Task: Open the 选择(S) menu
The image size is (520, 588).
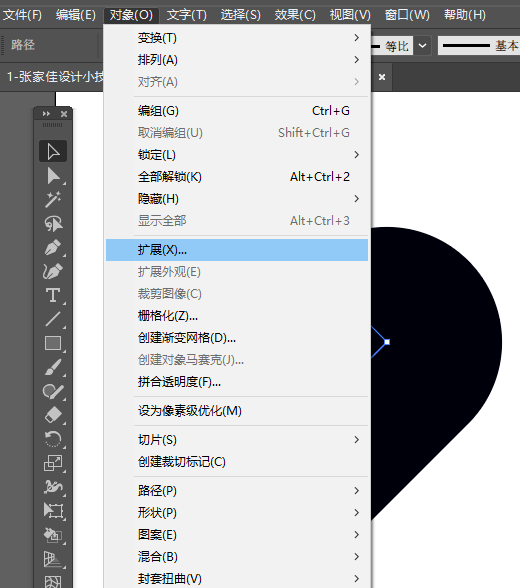Action: 240,15
